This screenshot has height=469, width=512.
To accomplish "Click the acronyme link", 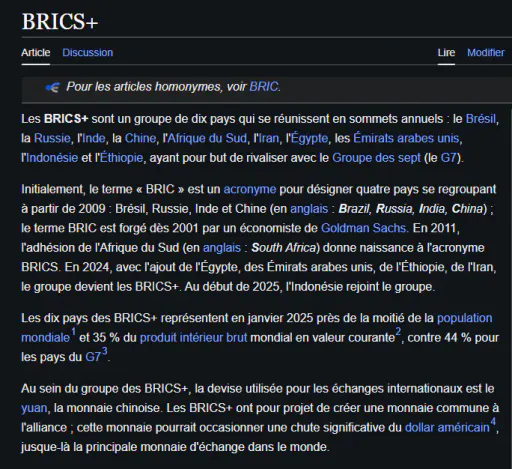I will (x=250, y=189).
